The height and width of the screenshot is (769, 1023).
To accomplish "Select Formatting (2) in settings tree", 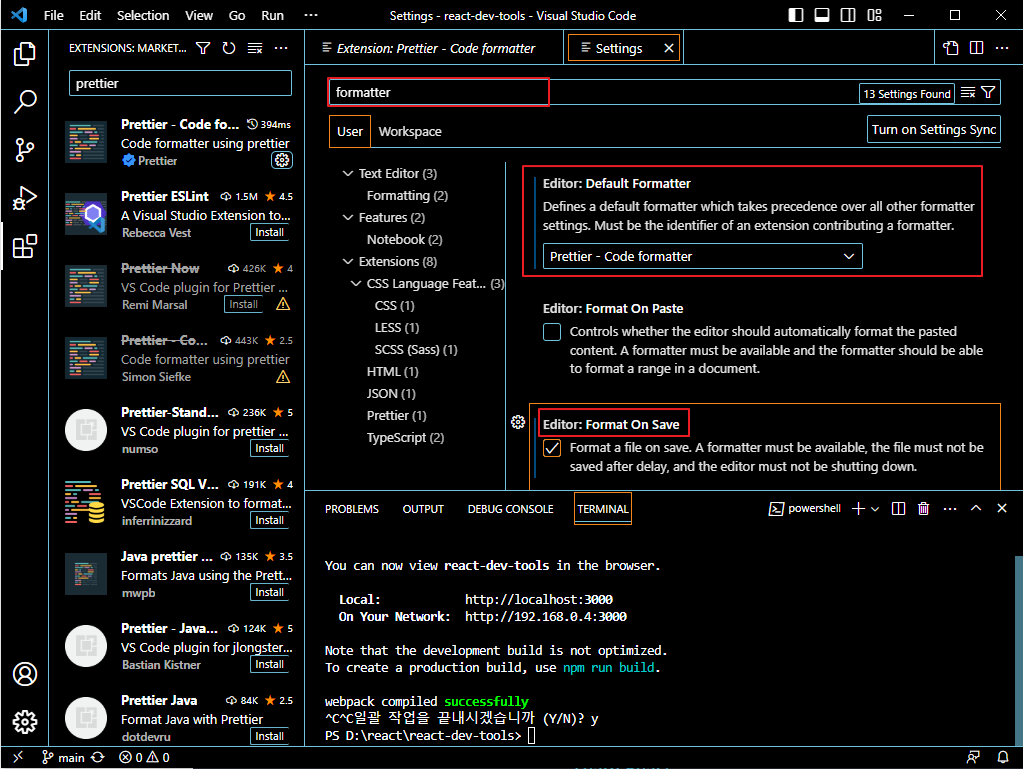I will point(407,196).
